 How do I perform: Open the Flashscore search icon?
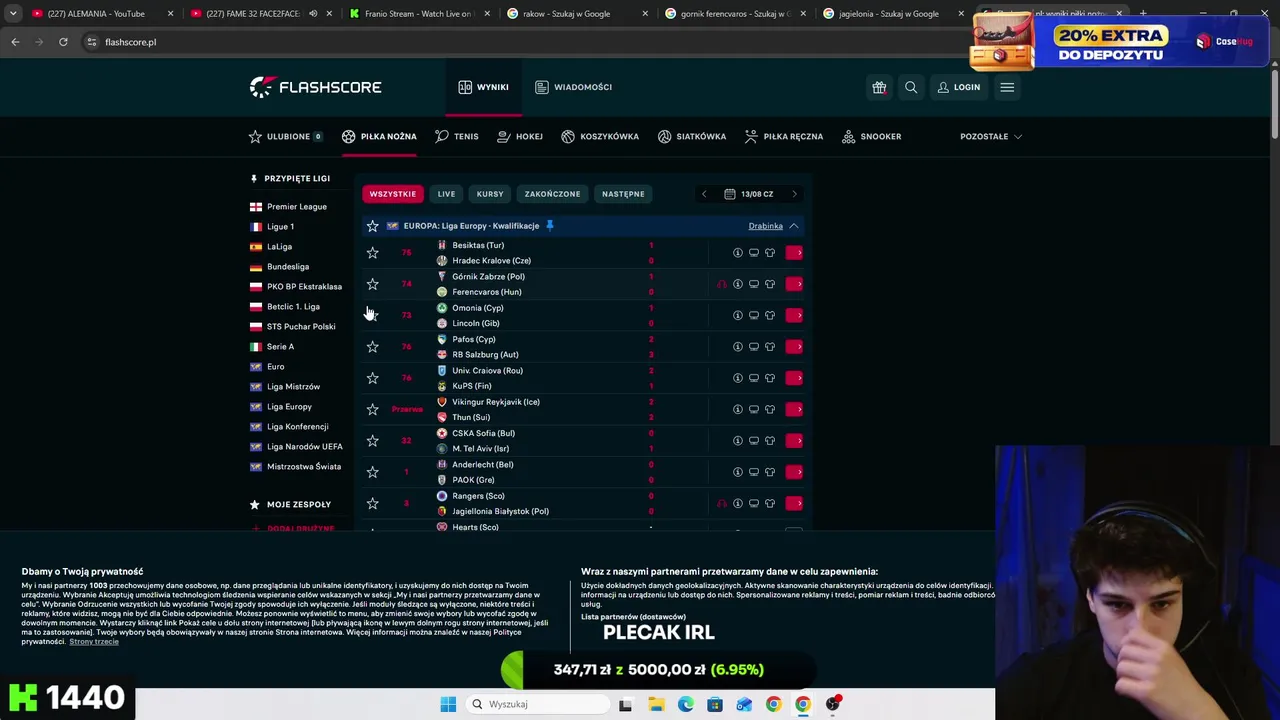pos(911,87)
